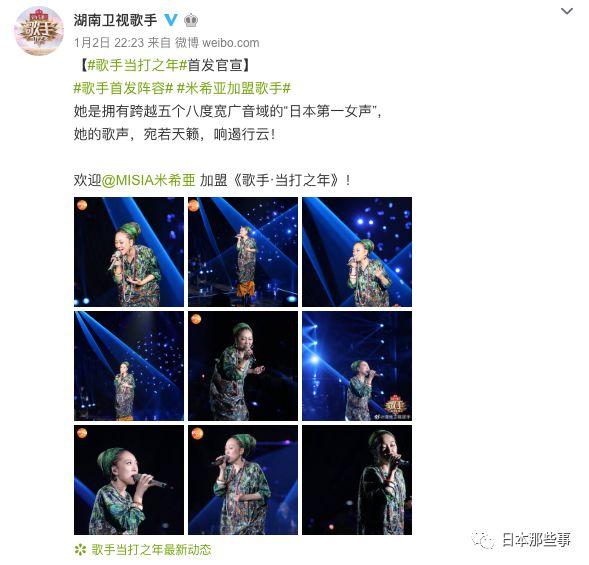The image size is (589, 565).
Task: Open the bottom-right dark photo thumbnail
Action: (357, 480)
